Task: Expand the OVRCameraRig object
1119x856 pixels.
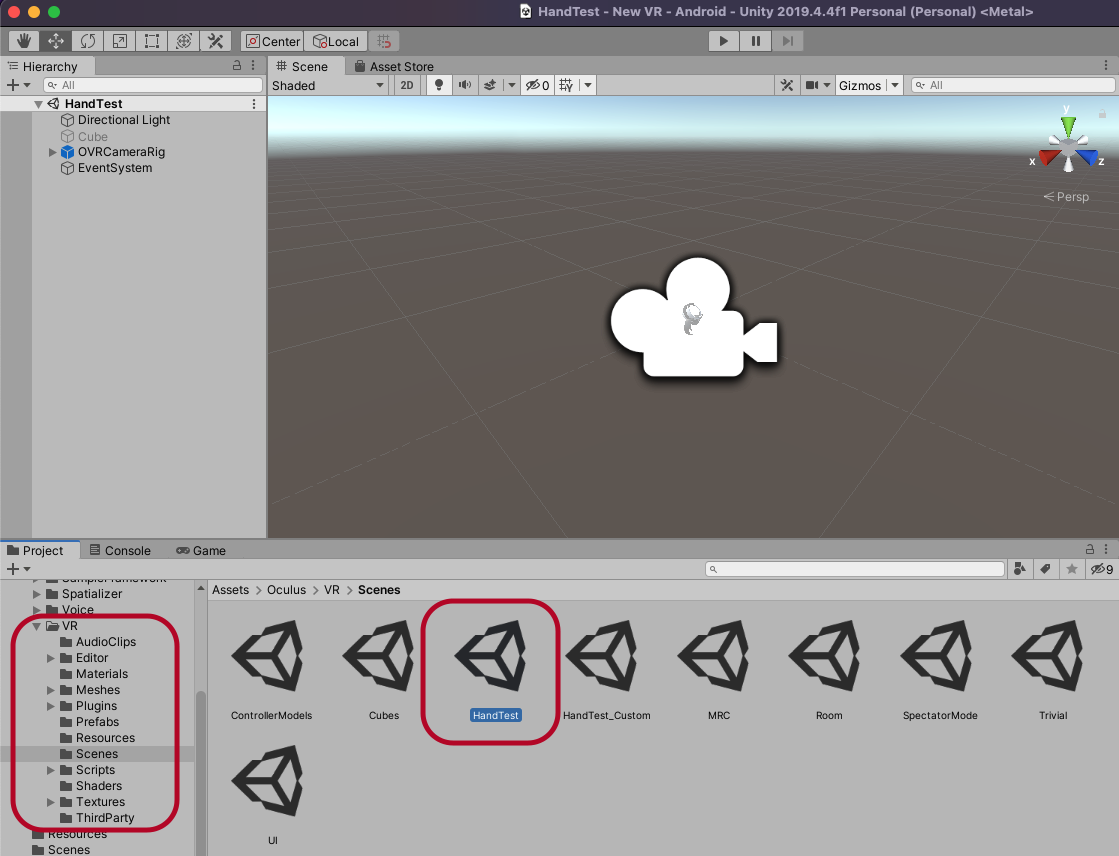Action: coord(52,152)
